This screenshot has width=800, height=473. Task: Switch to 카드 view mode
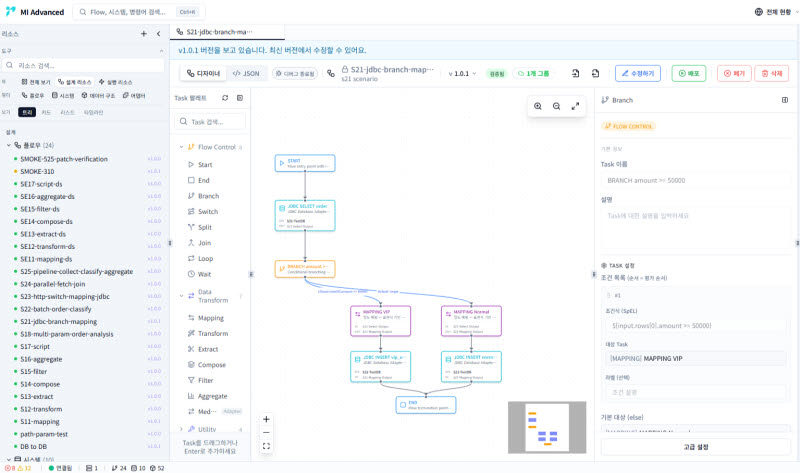coord(46,112)
